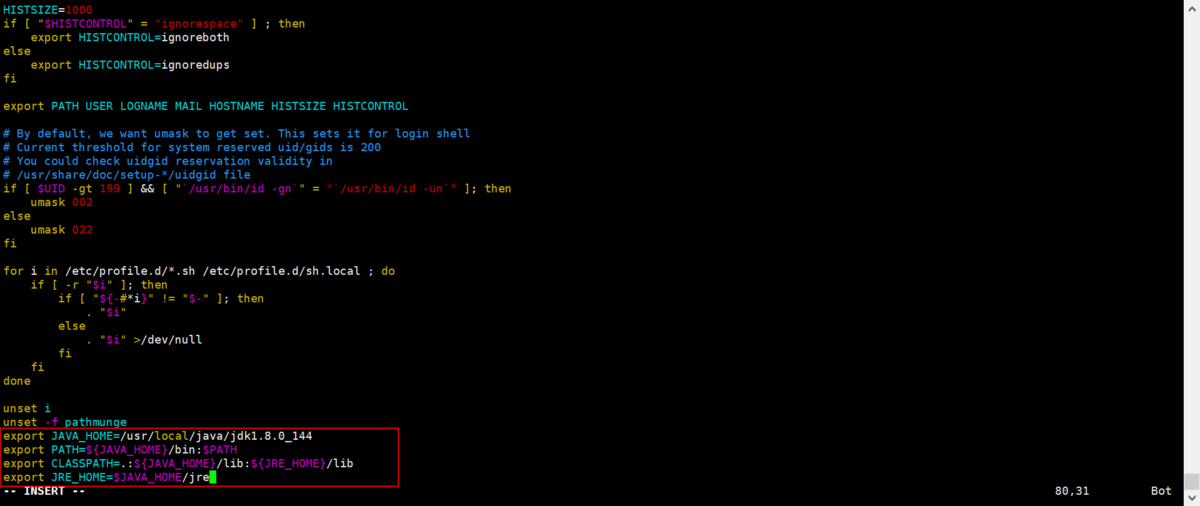
Task: Click the for i in /etc/profile.d line
Action: (x=199, y=271)
